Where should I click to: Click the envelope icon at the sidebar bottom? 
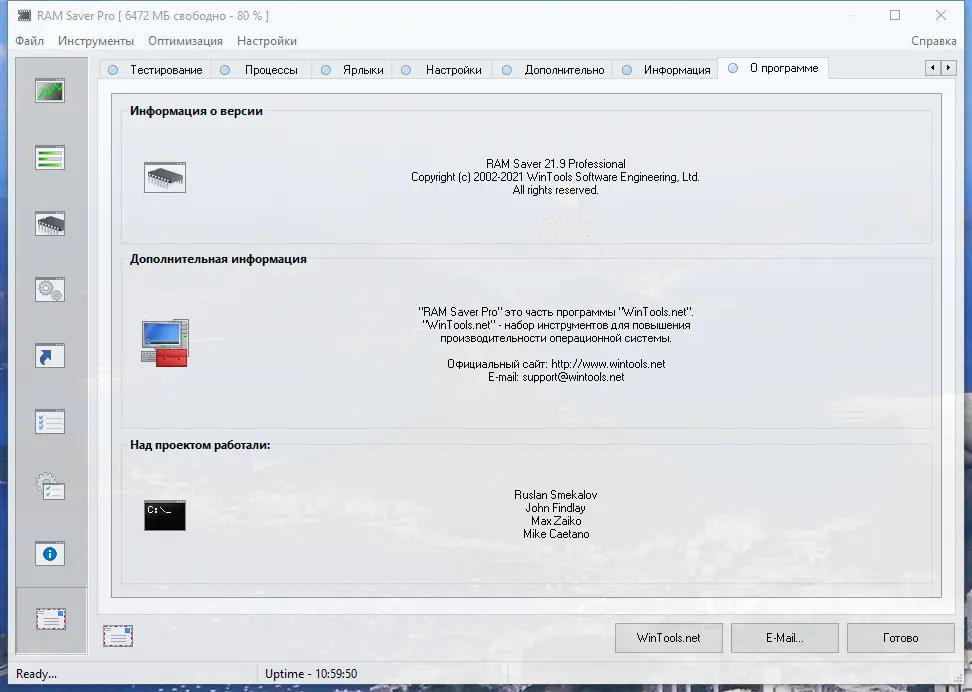click(x=50, y=620)
